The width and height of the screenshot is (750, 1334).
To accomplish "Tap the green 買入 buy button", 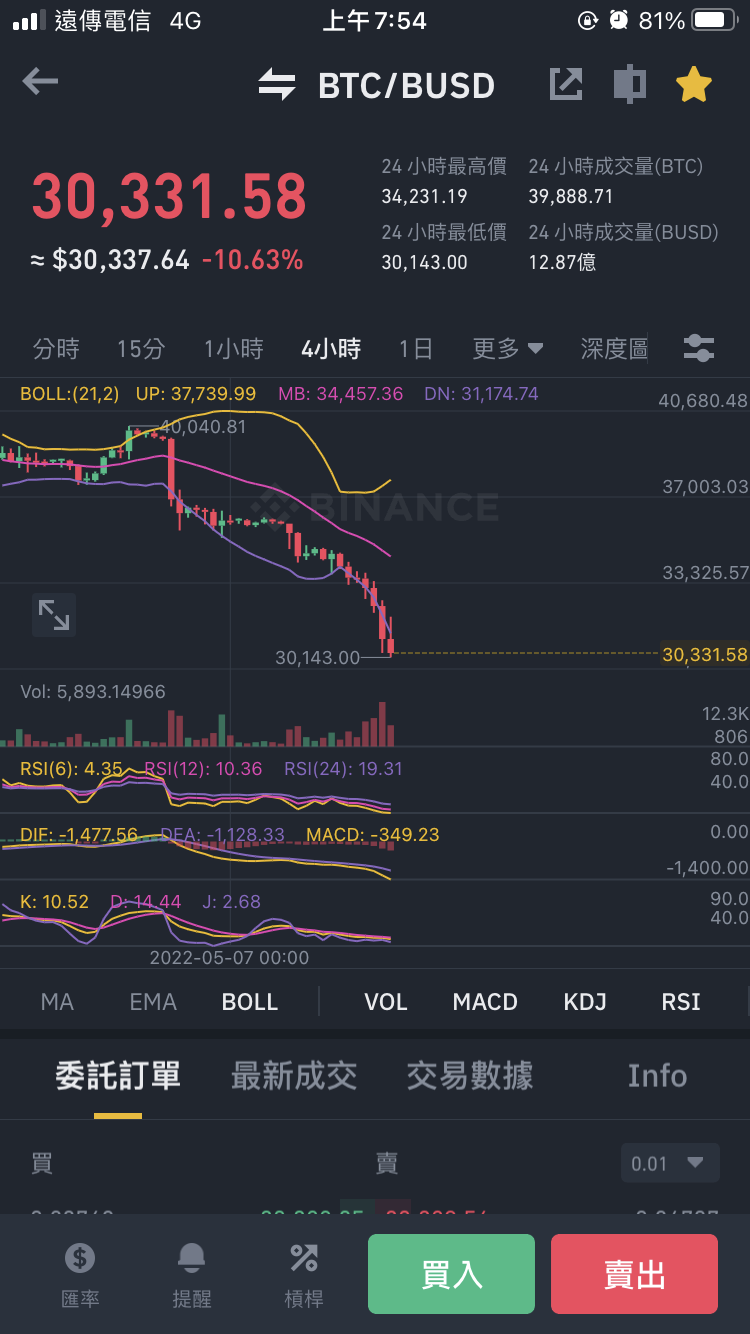I will click(451, 1274).
